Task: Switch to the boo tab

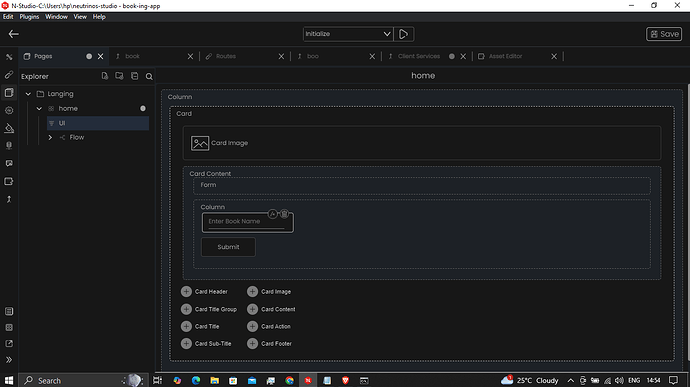Action: [312, 56]
